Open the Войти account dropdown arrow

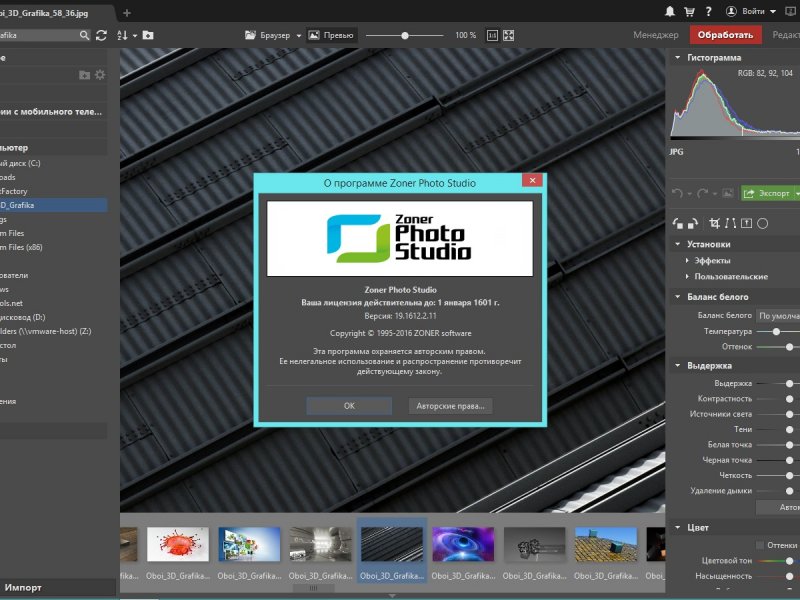point(773,11)
